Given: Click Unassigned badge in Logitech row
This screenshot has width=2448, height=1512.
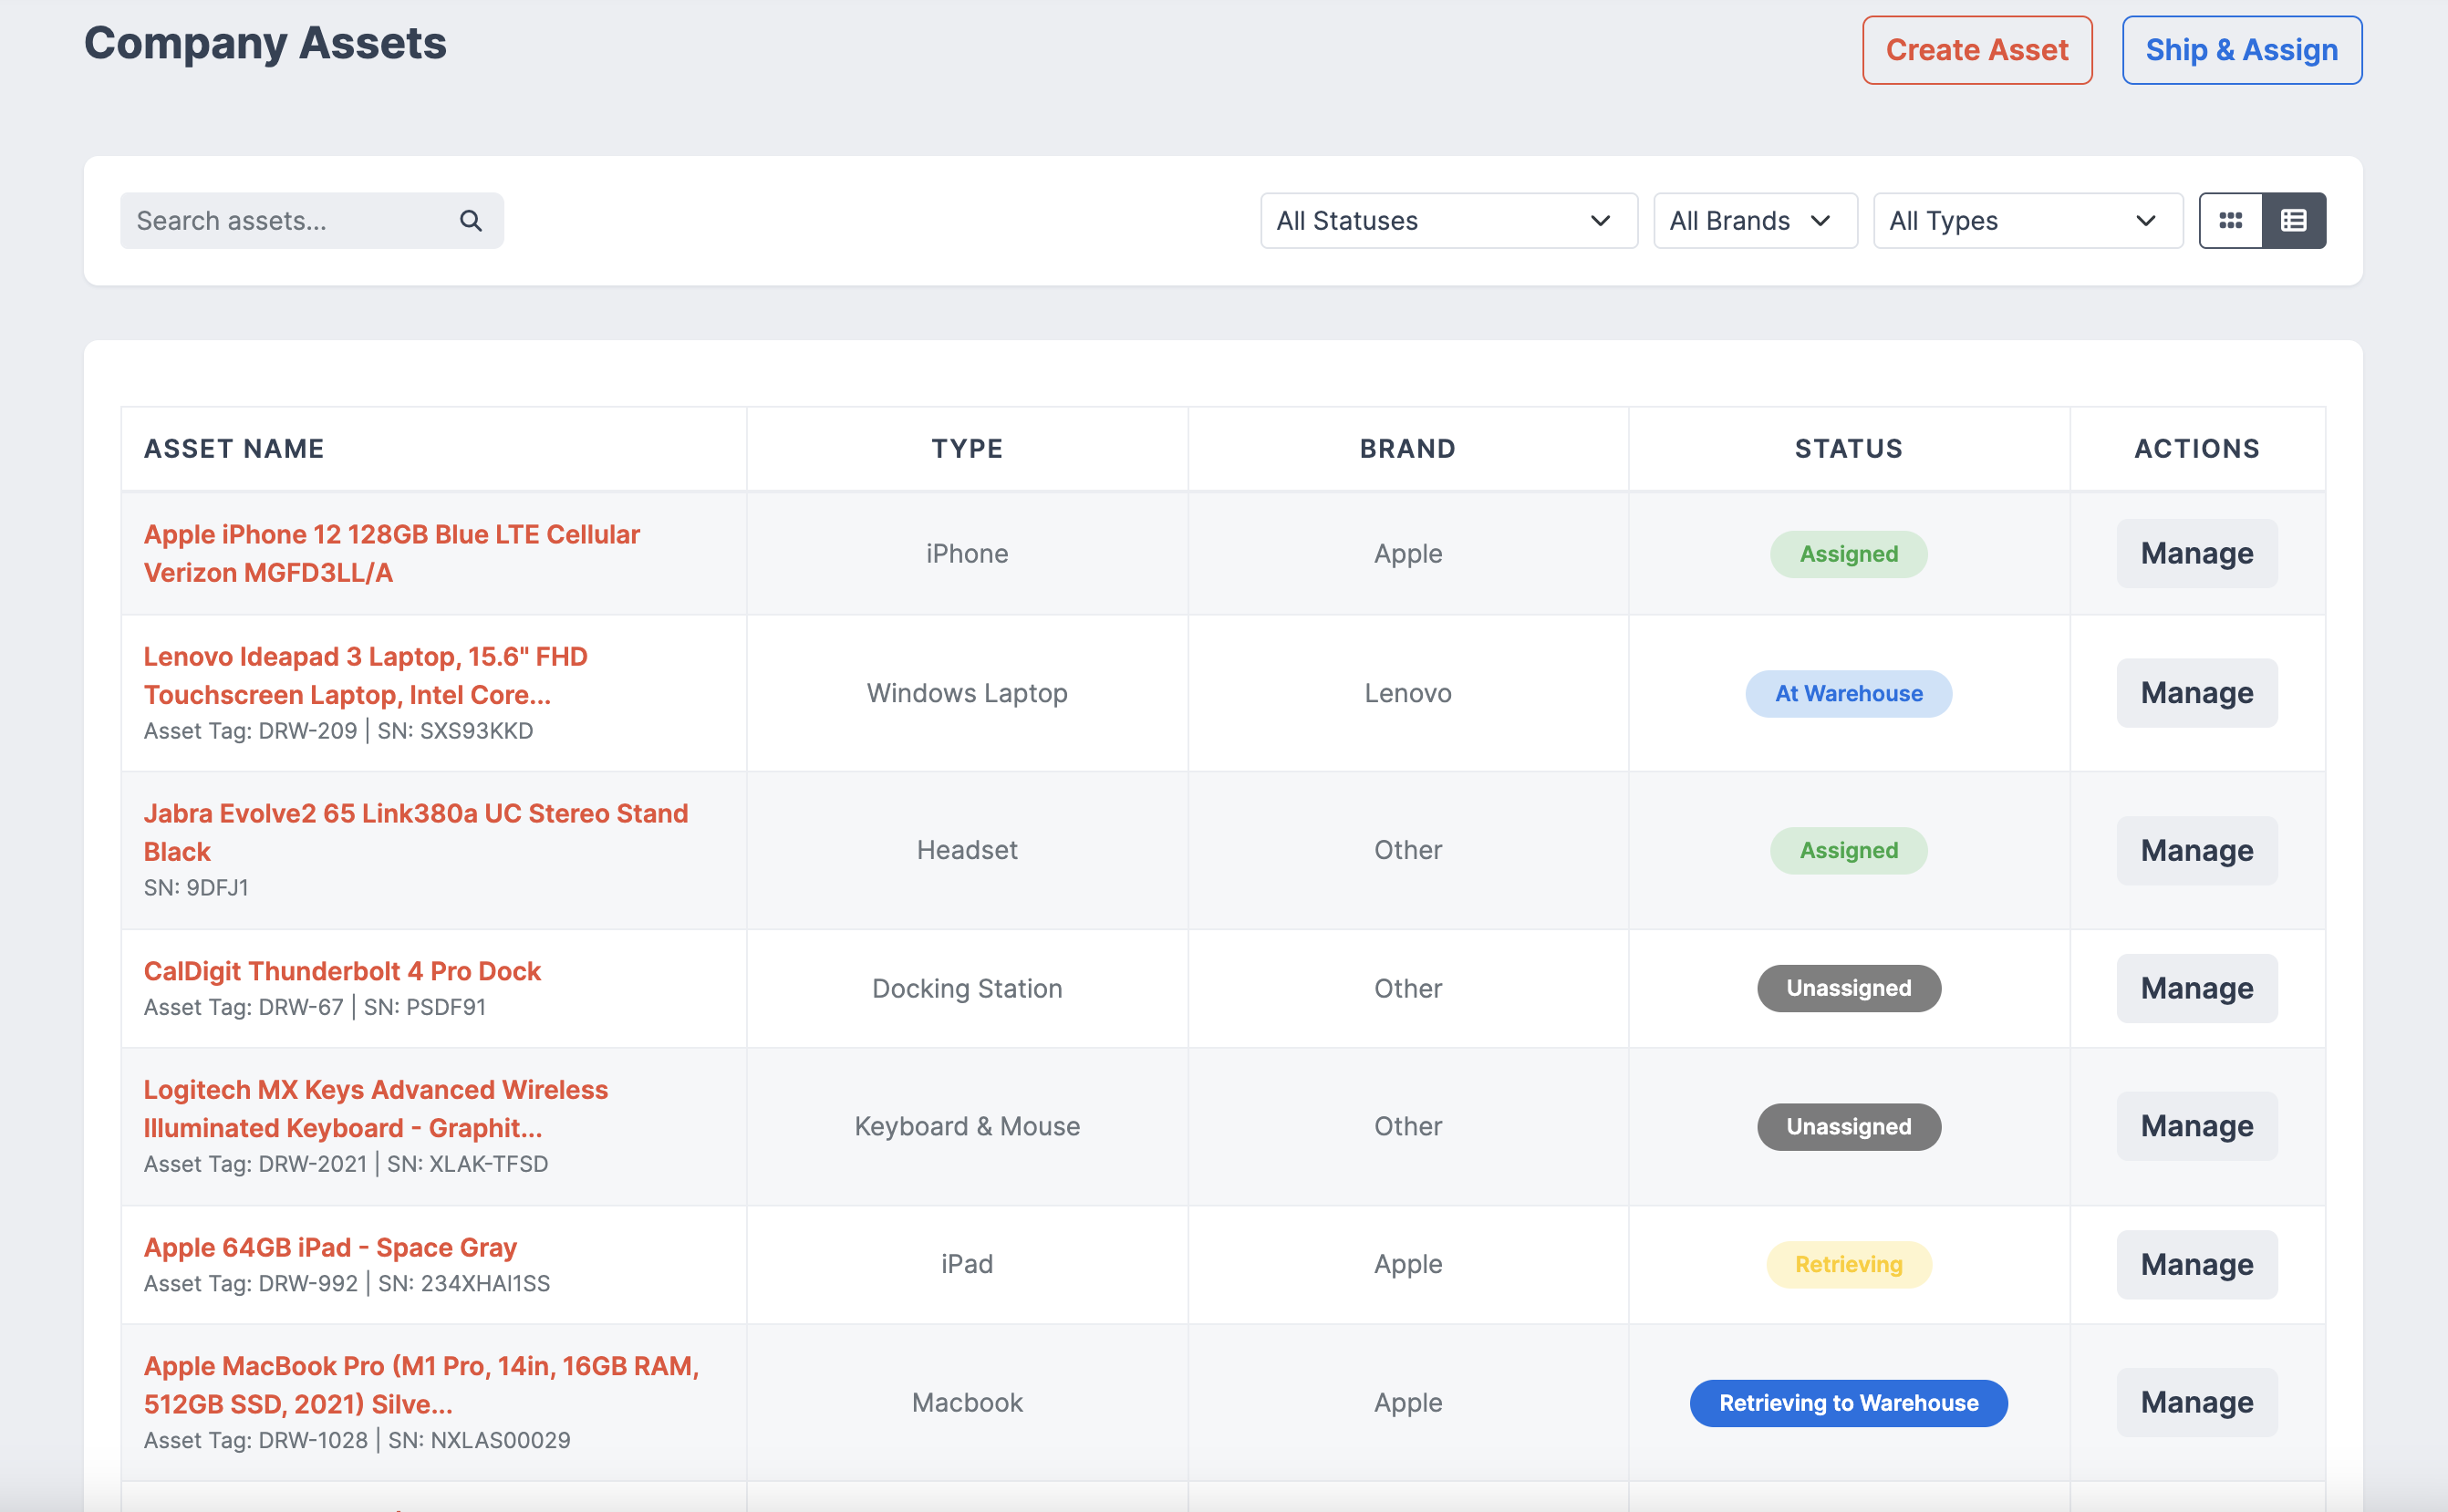Looking at the screenshot, I should (1848, 1126).
